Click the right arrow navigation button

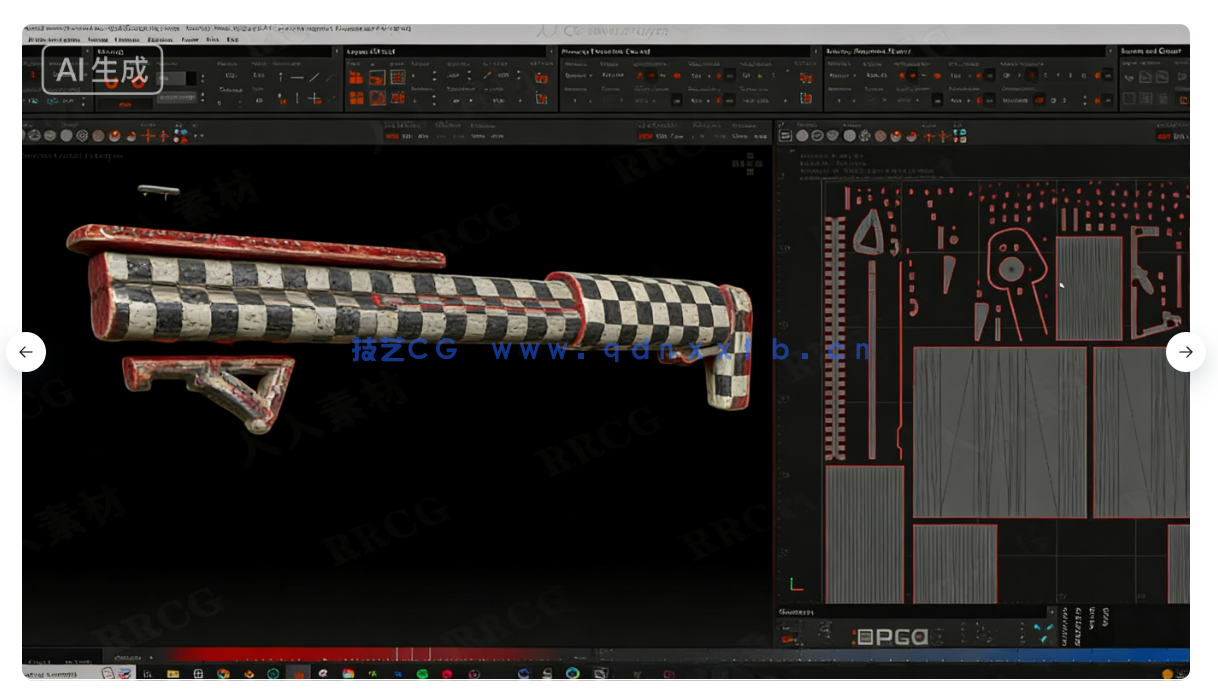point(1185,352)
